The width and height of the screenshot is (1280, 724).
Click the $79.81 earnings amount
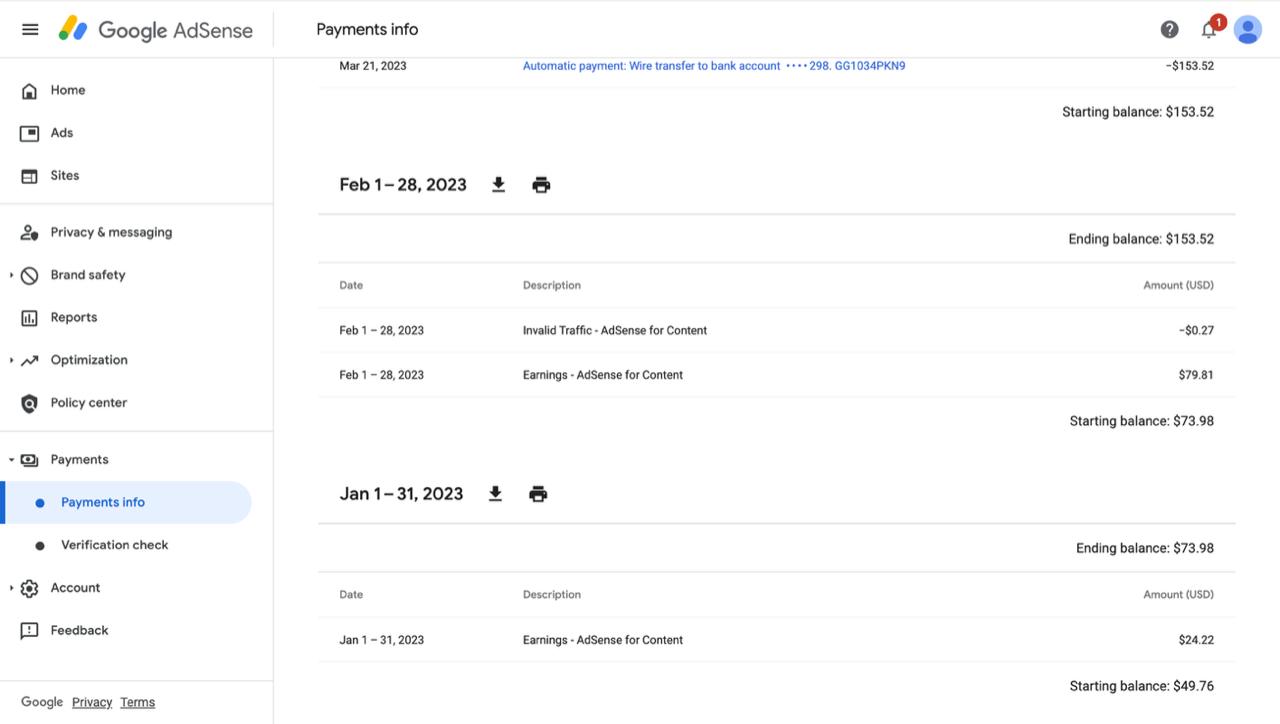(1196, 375)
